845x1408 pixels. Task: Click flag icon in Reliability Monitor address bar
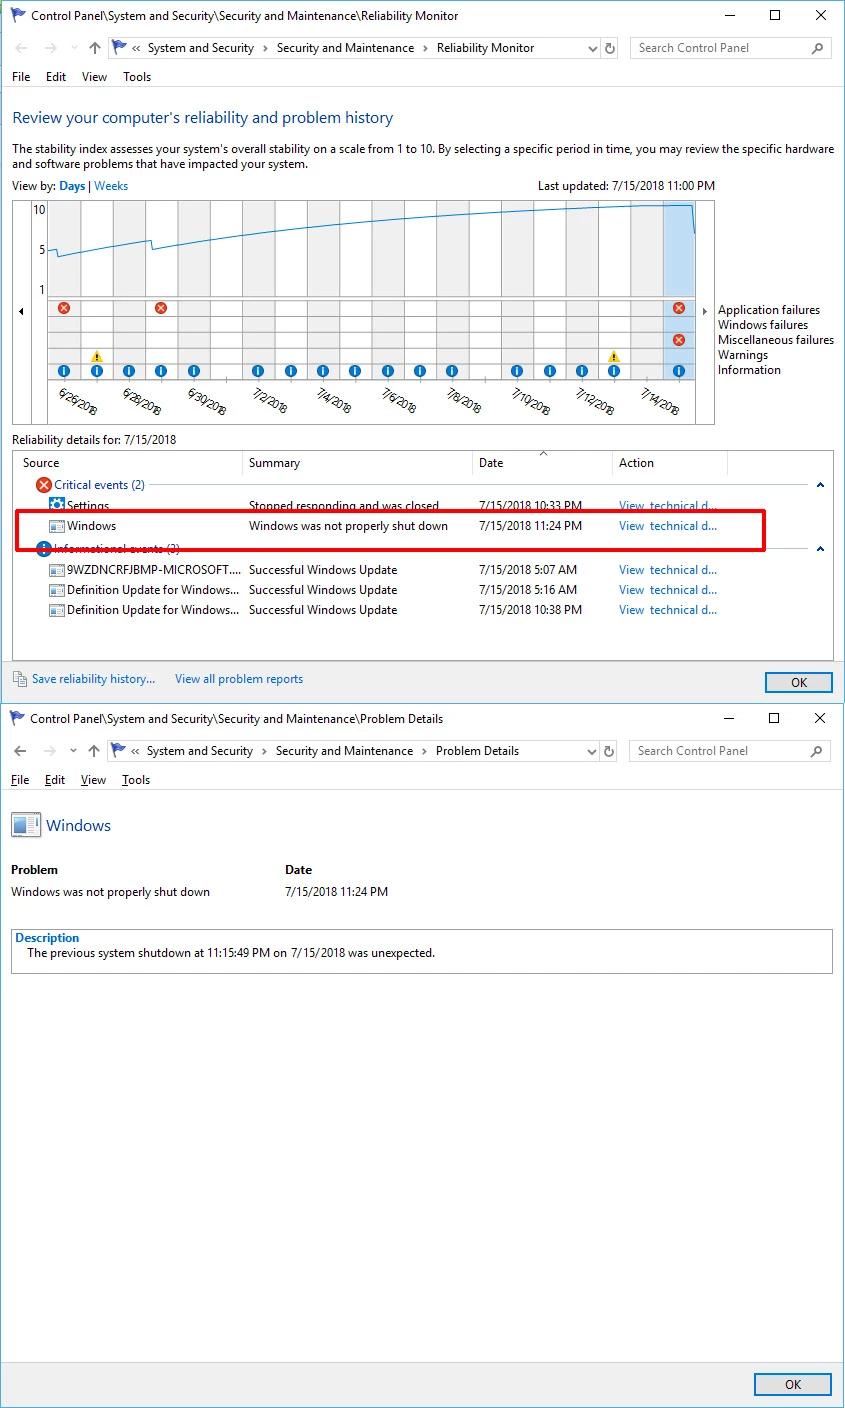click(x=119, y=48)
